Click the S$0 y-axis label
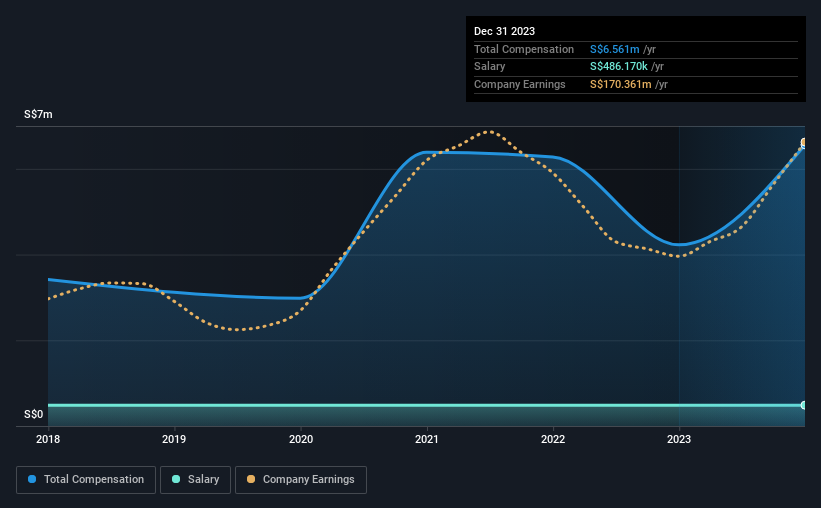 [x=34, y=414]
